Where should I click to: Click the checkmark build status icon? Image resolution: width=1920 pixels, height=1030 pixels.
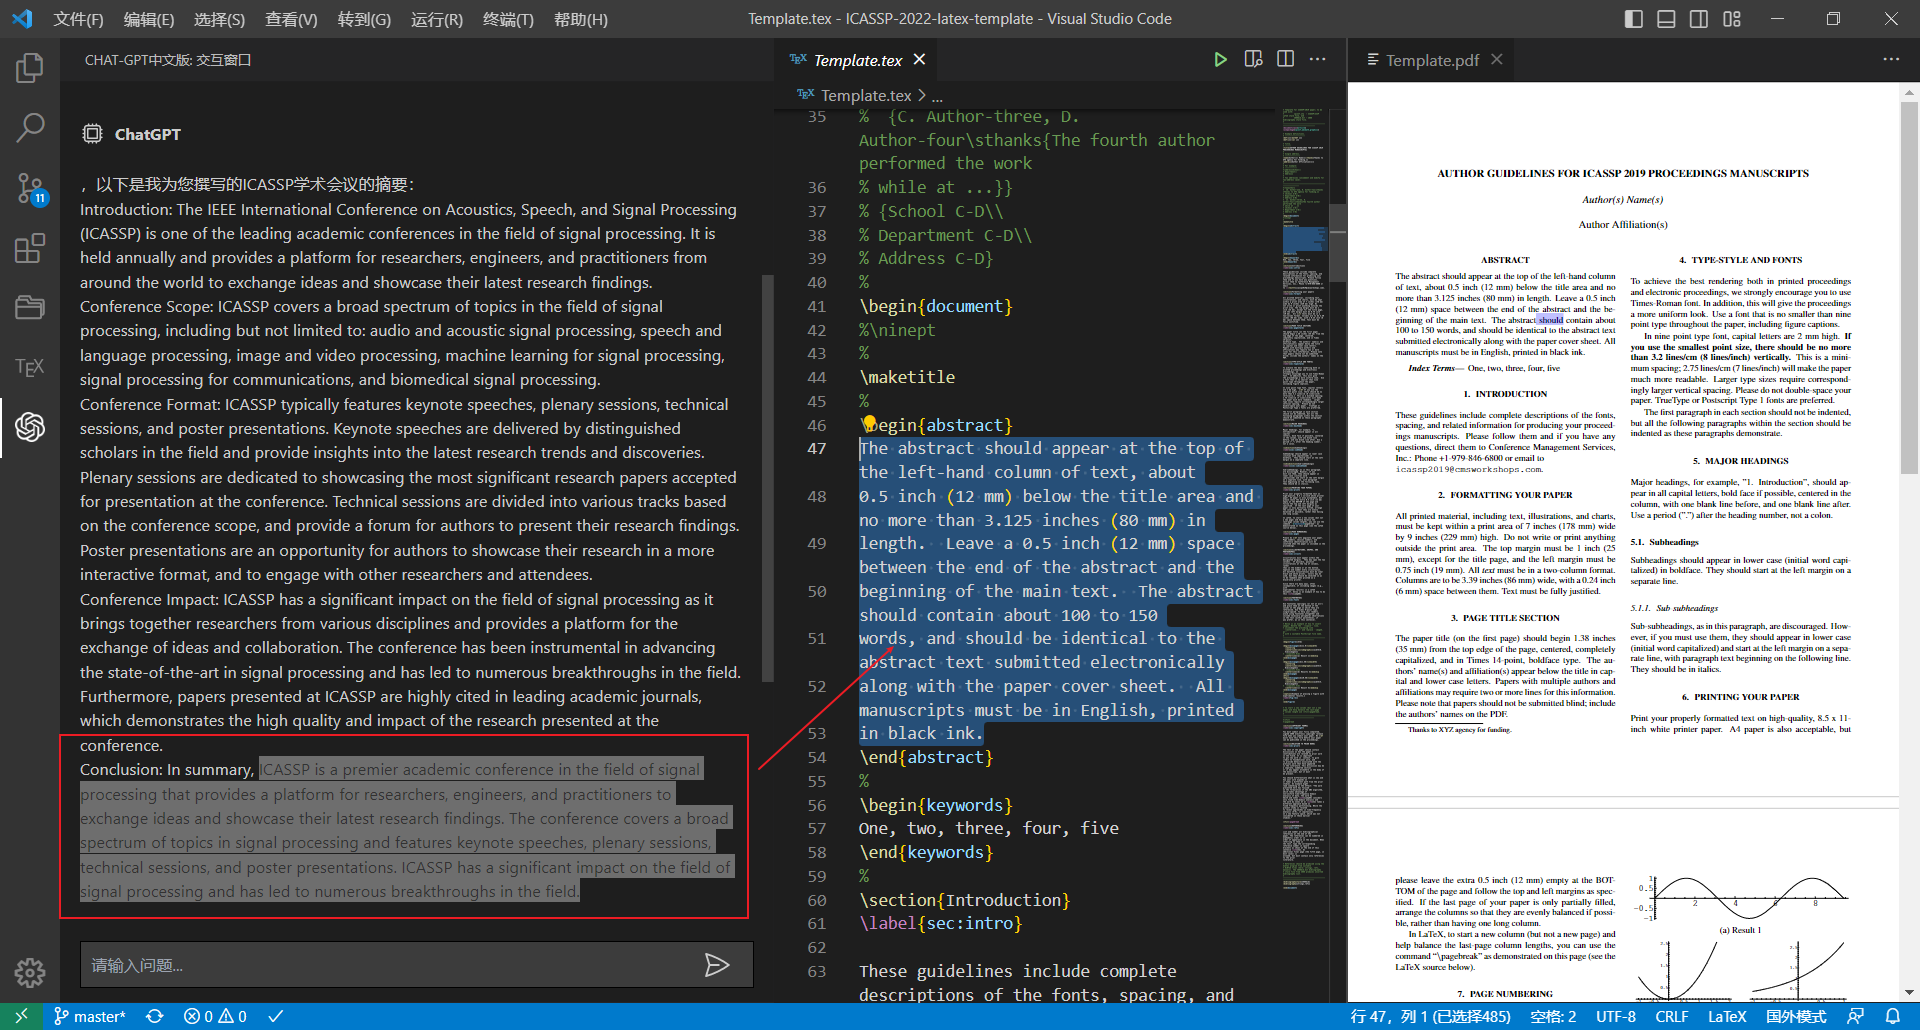tap(276, 1016)
